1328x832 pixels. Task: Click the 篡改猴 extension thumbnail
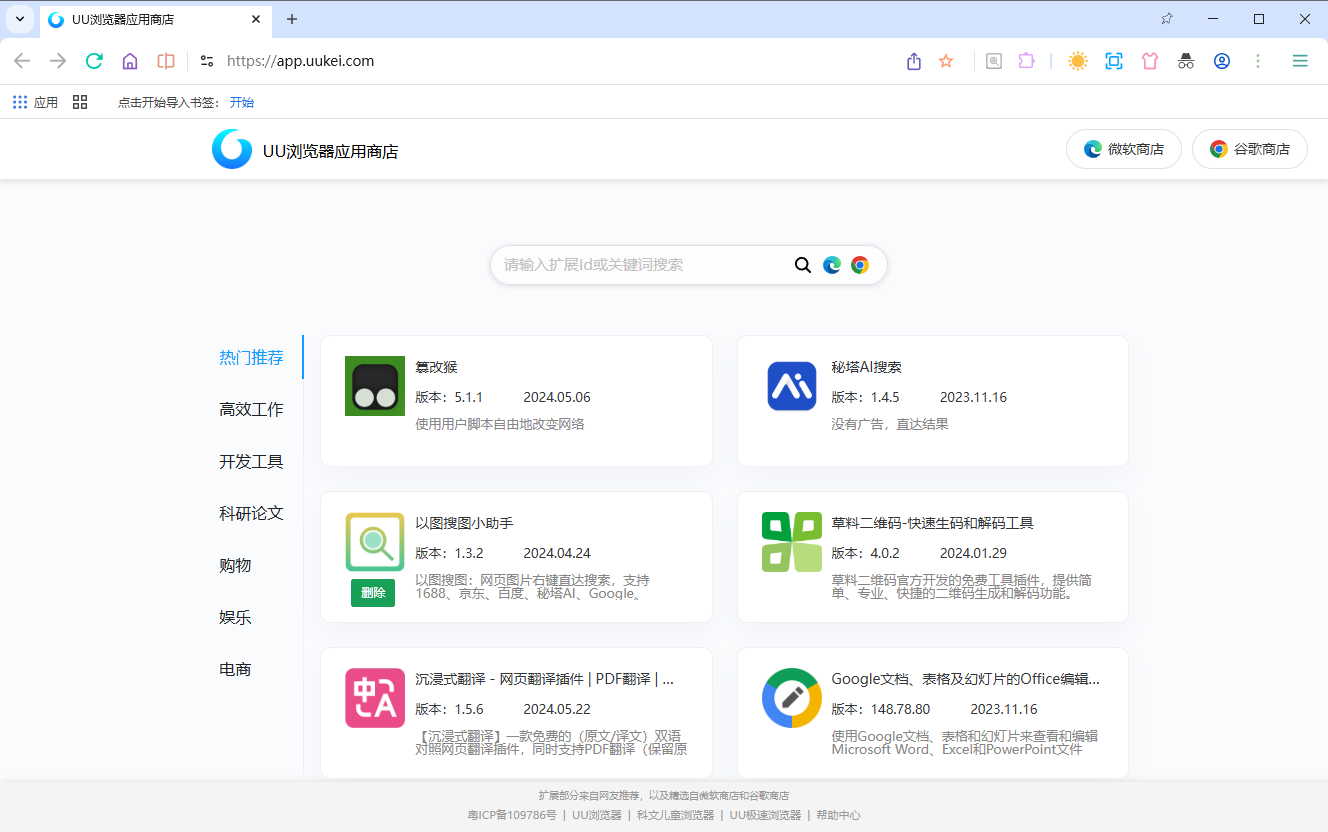pyautogui.click(x=375, y=385)
